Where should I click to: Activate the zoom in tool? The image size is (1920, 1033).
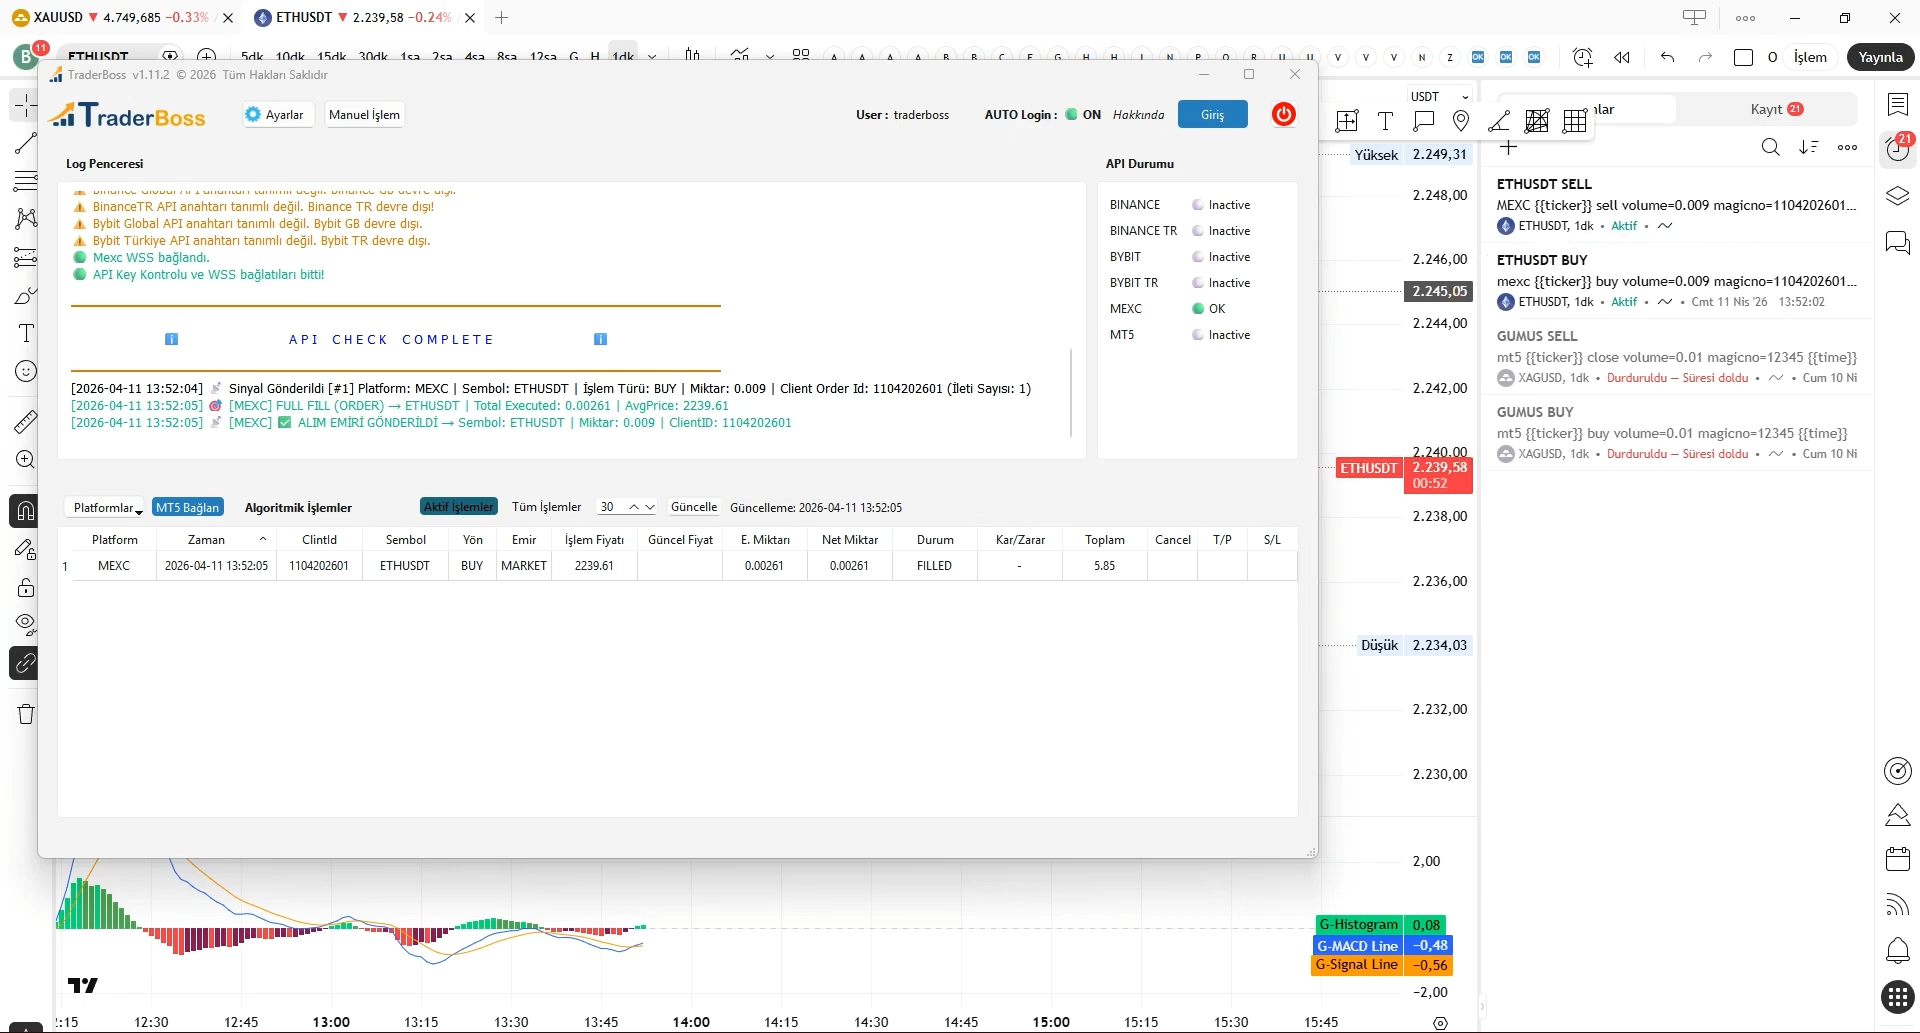click(x=25, y=459)
